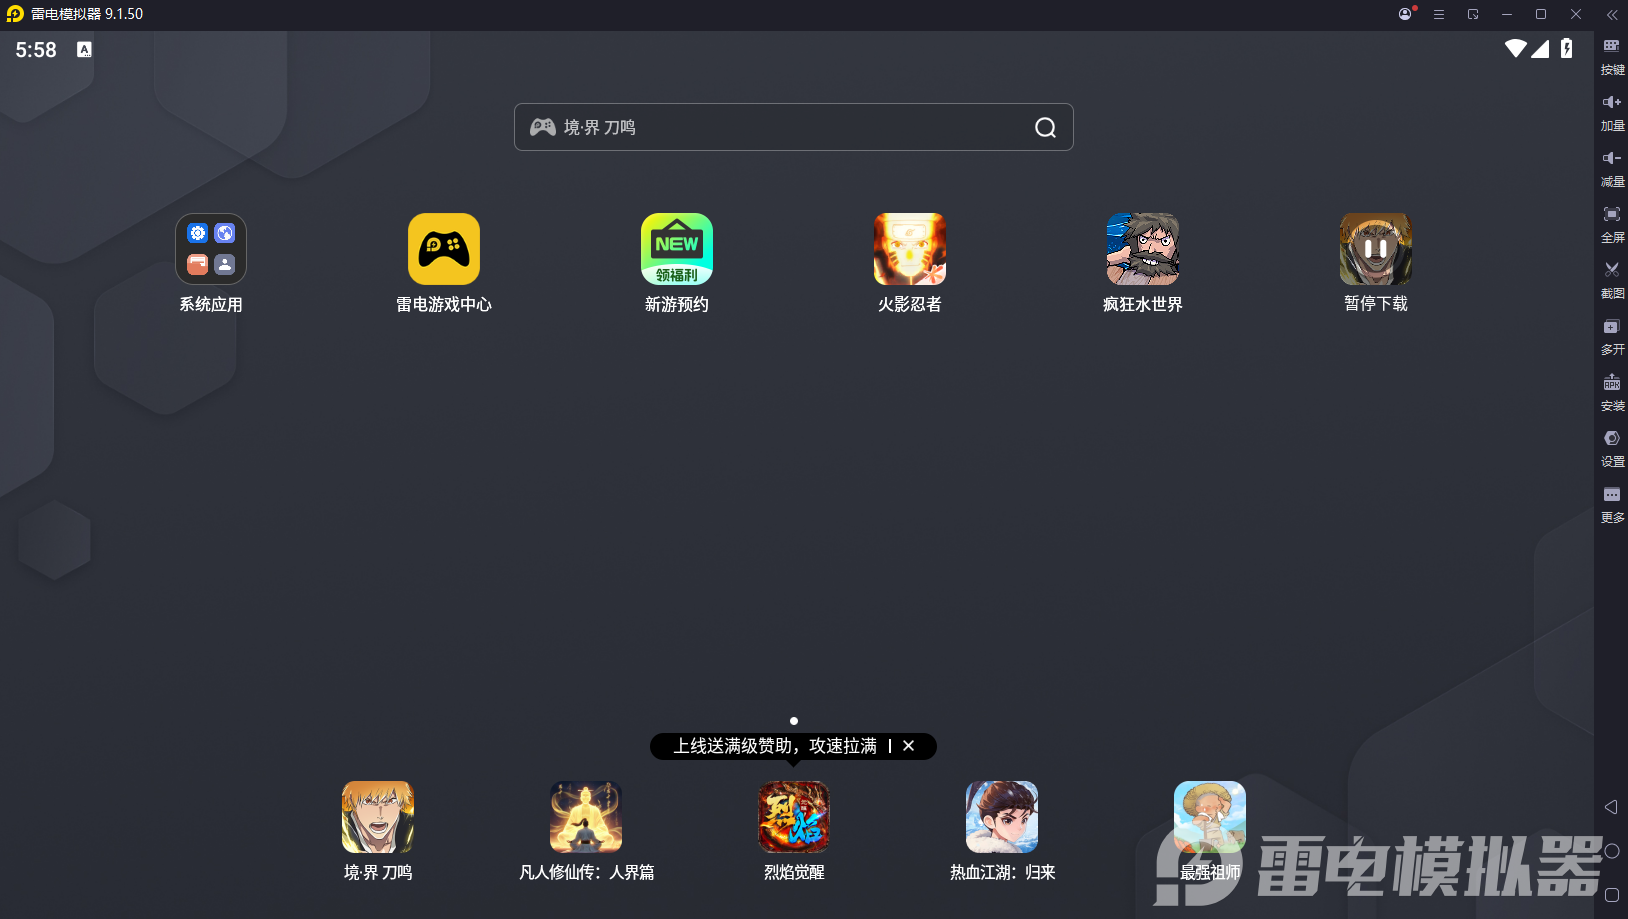Decrease volume with the 减量 button

coord(1612,169)
